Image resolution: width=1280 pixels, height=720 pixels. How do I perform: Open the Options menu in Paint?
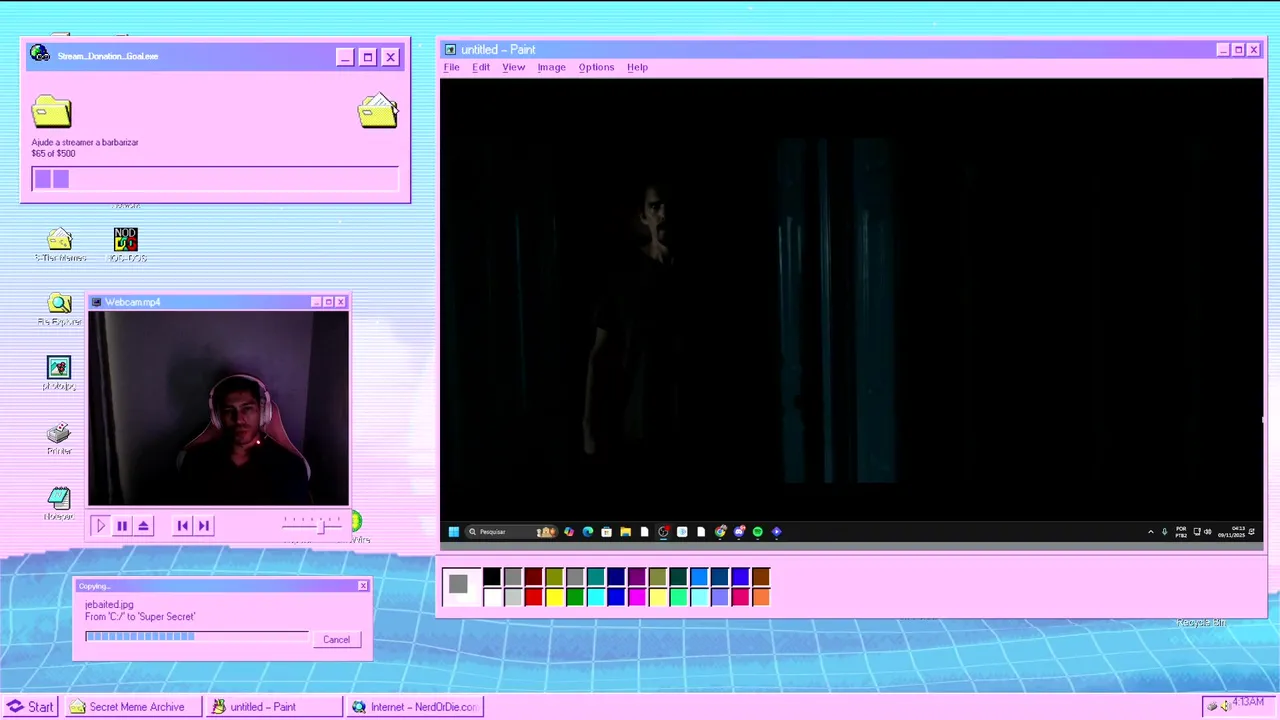tap(596, 67)
